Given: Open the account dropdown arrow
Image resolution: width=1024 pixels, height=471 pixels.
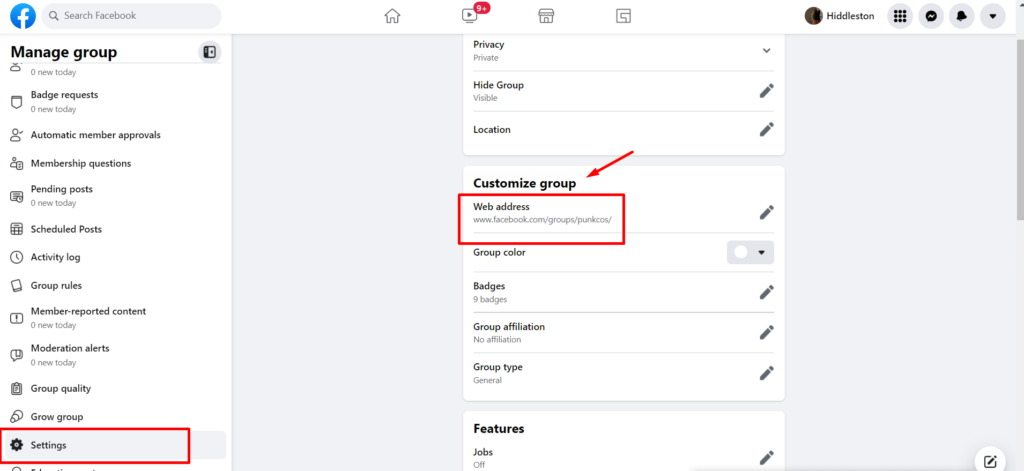Looking at the screenshot, I should 993,16.
